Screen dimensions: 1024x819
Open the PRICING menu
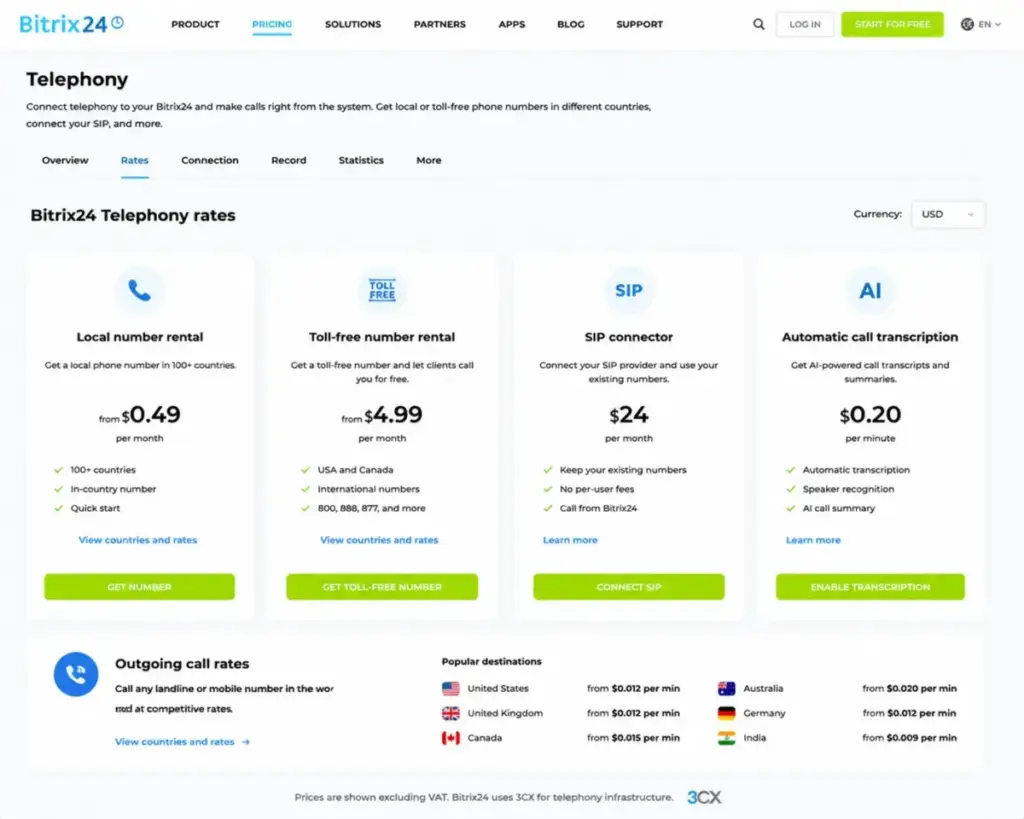click(272, 24)
